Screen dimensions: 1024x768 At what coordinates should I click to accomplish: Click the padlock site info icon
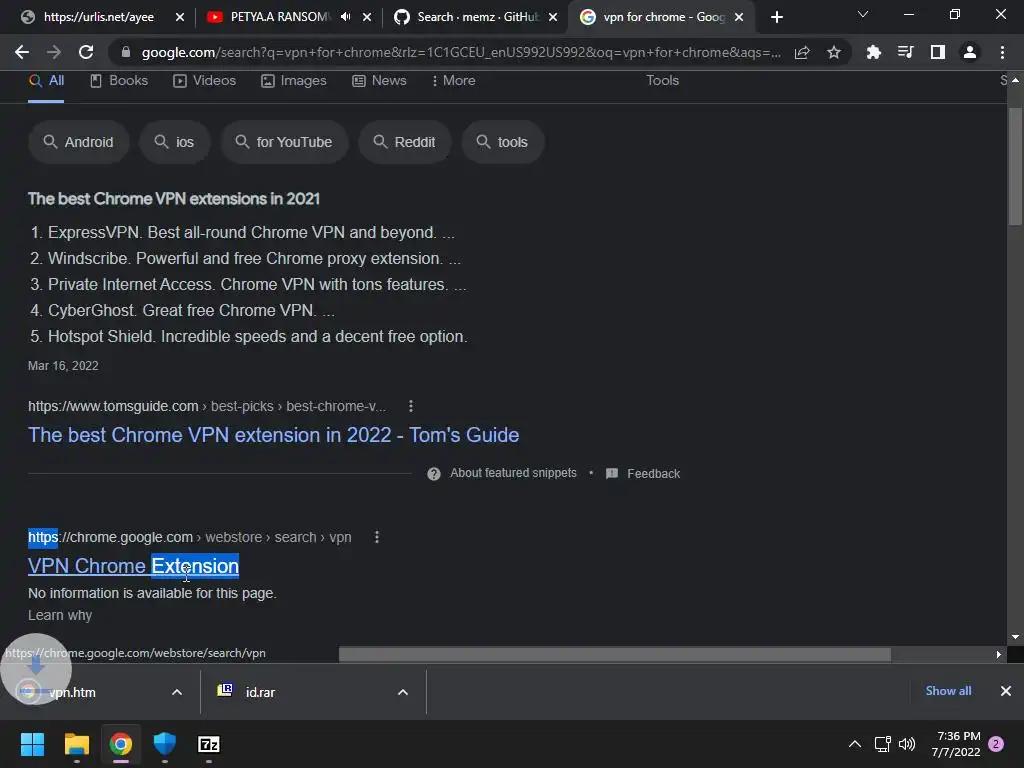pyautogui.click(x=126, y=52)
